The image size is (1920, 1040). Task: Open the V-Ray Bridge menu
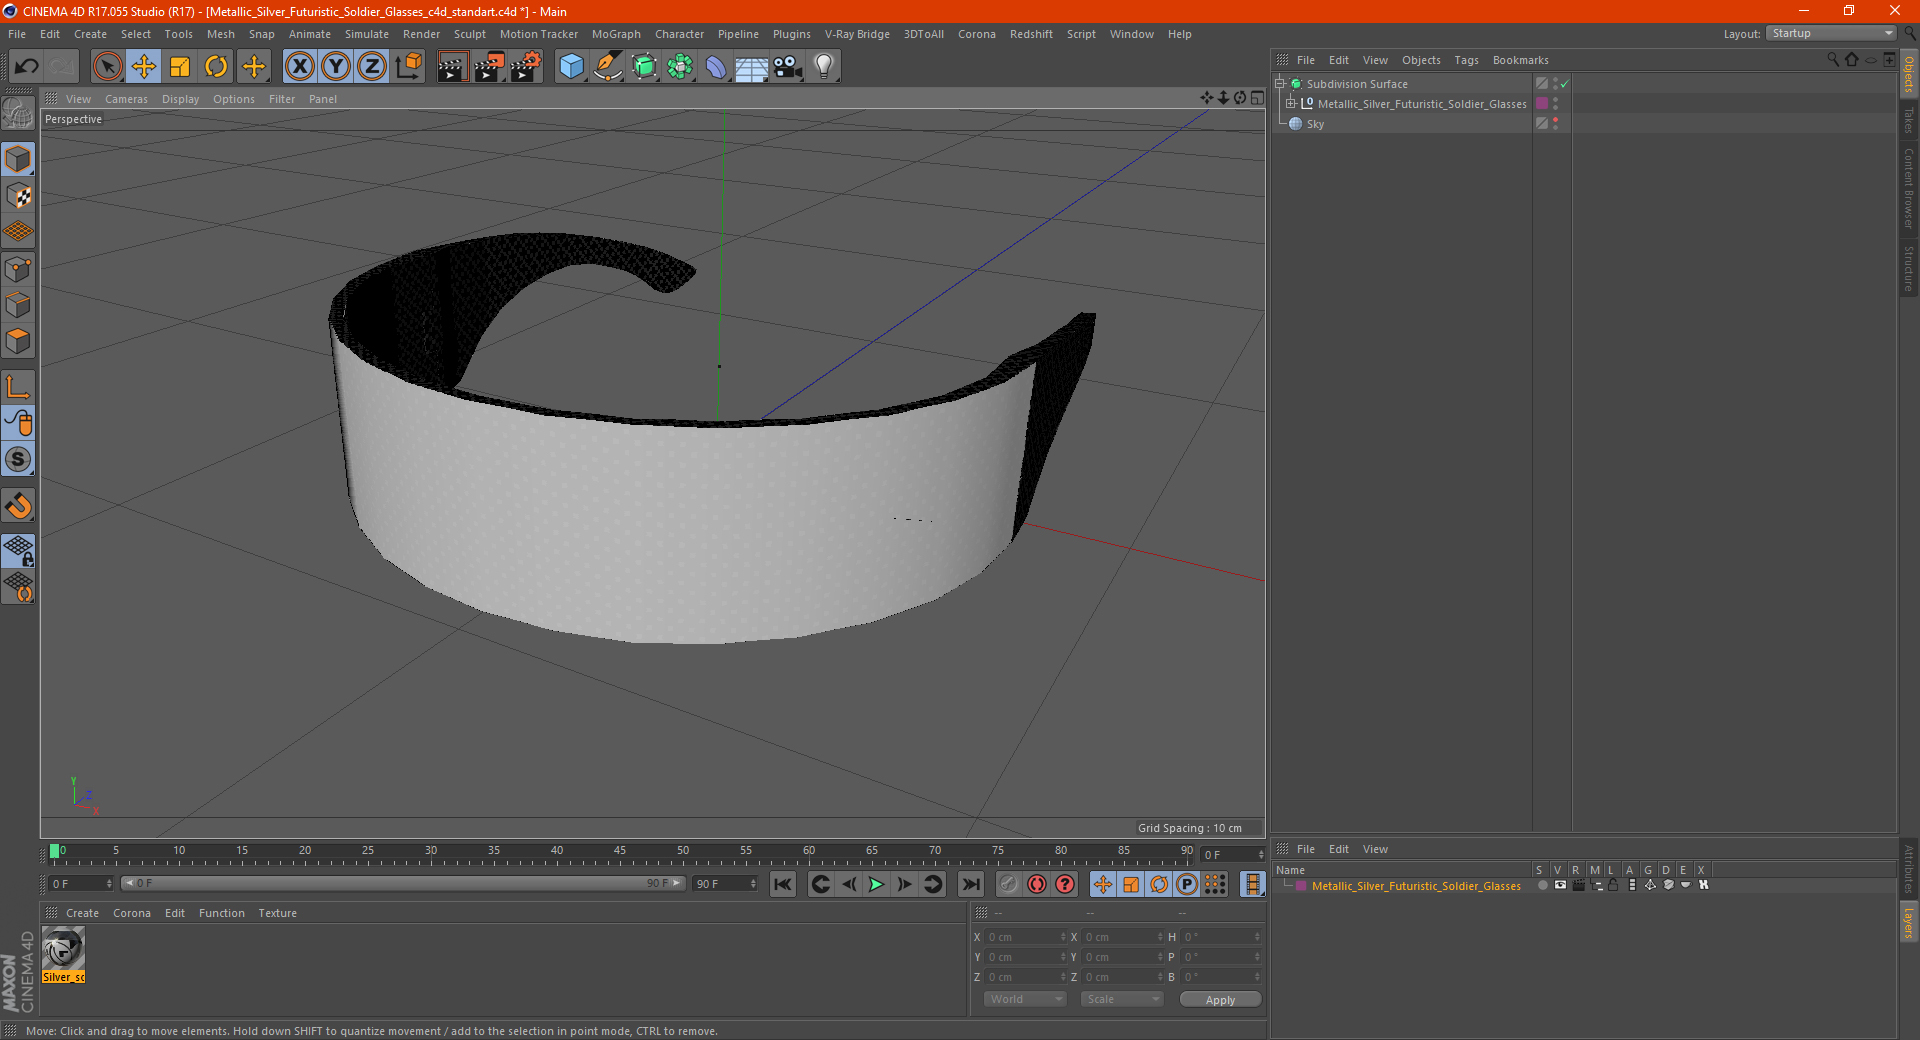(x=857, y=34)
